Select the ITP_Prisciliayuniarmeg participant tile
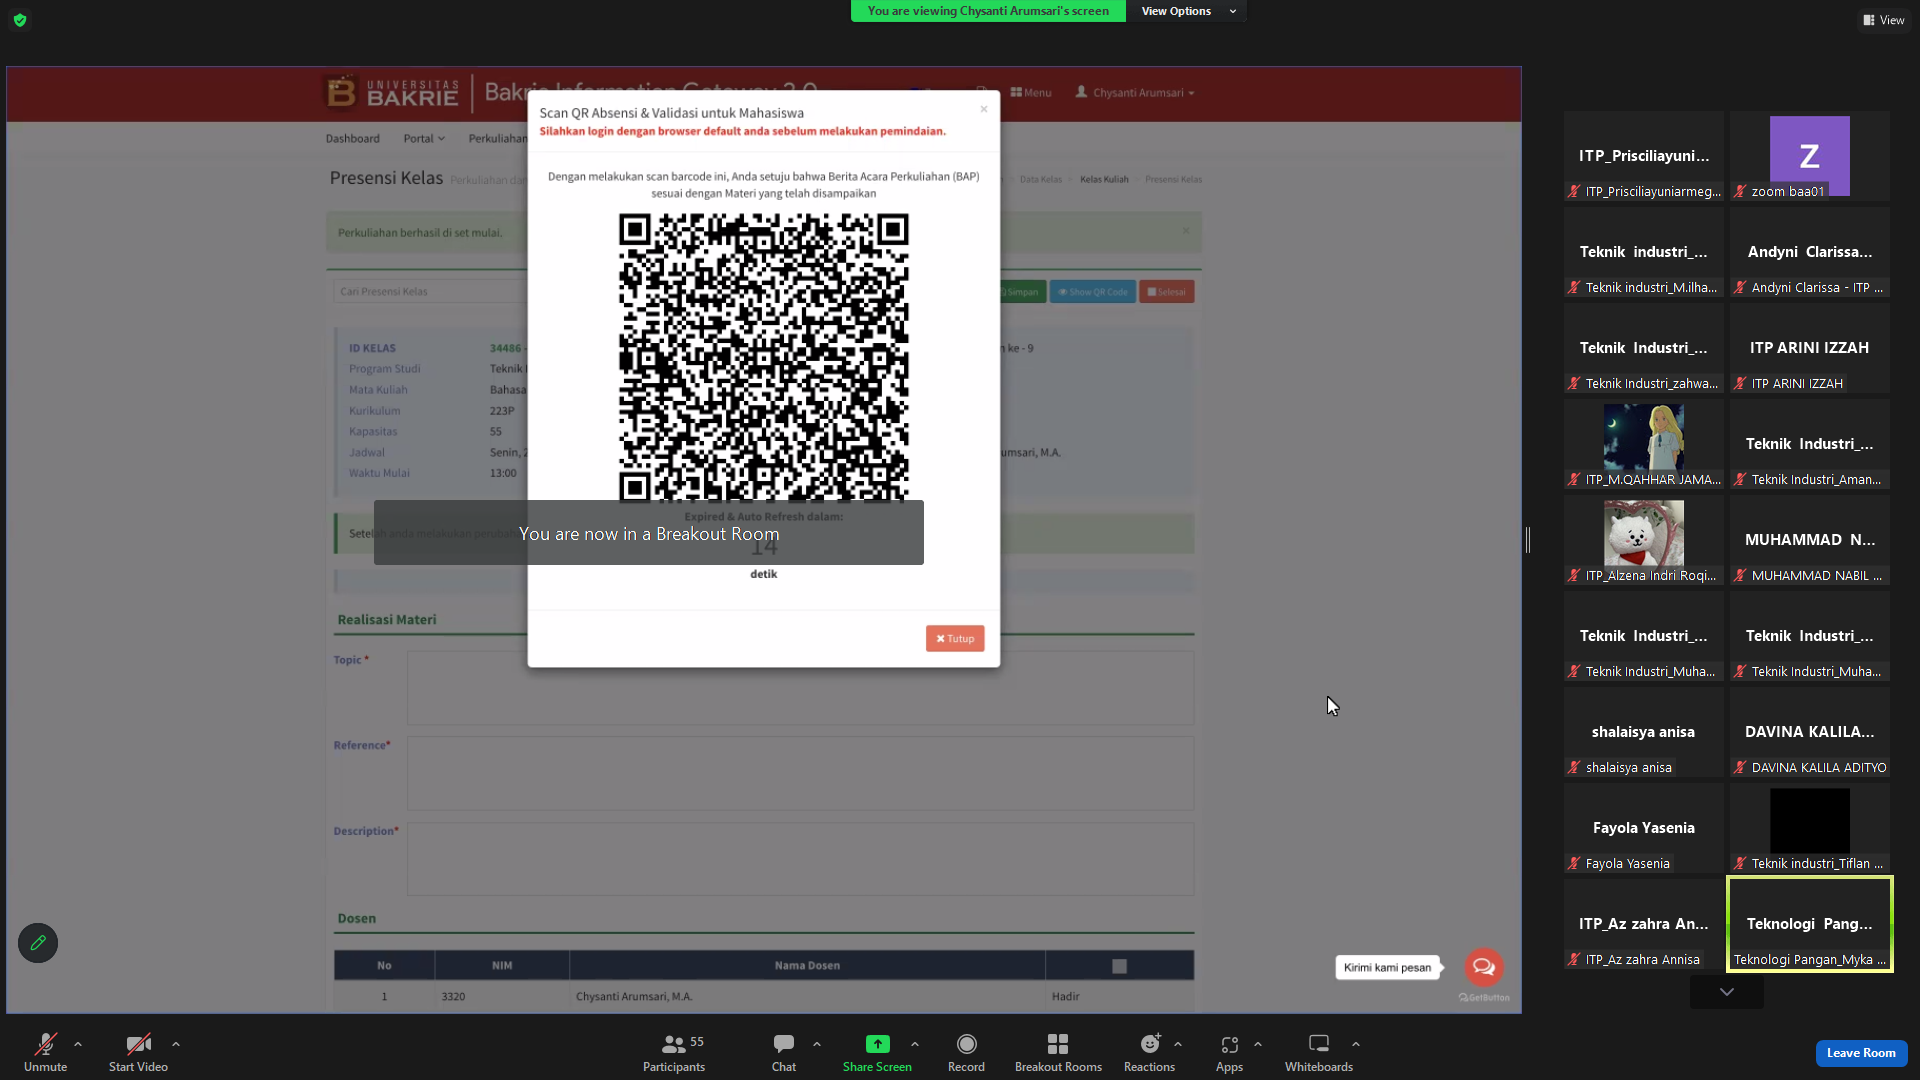 (1644, 157)
